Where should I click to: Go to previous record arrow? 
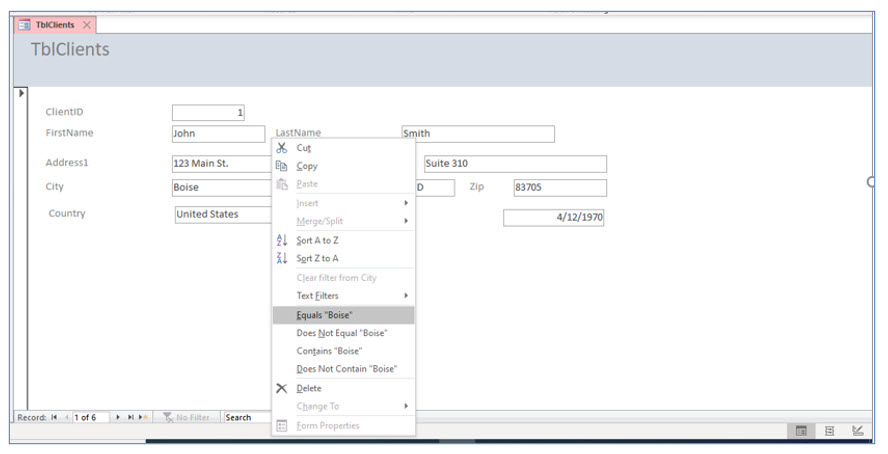66,417
